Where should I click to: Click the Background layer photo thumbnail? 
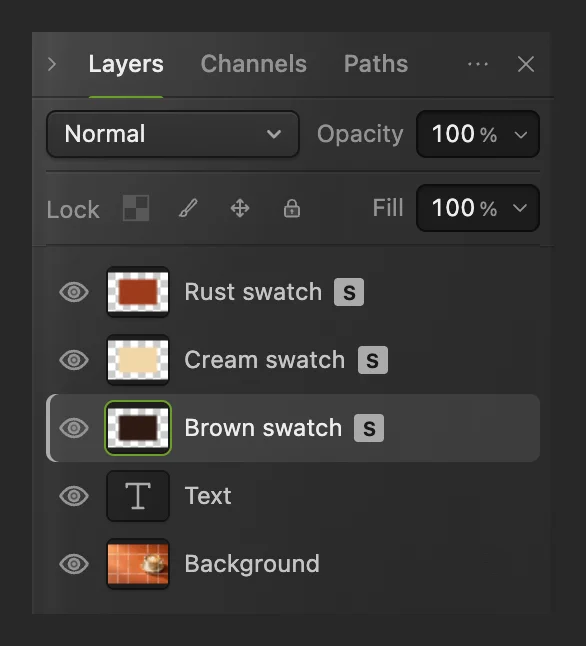coord(138,564)
